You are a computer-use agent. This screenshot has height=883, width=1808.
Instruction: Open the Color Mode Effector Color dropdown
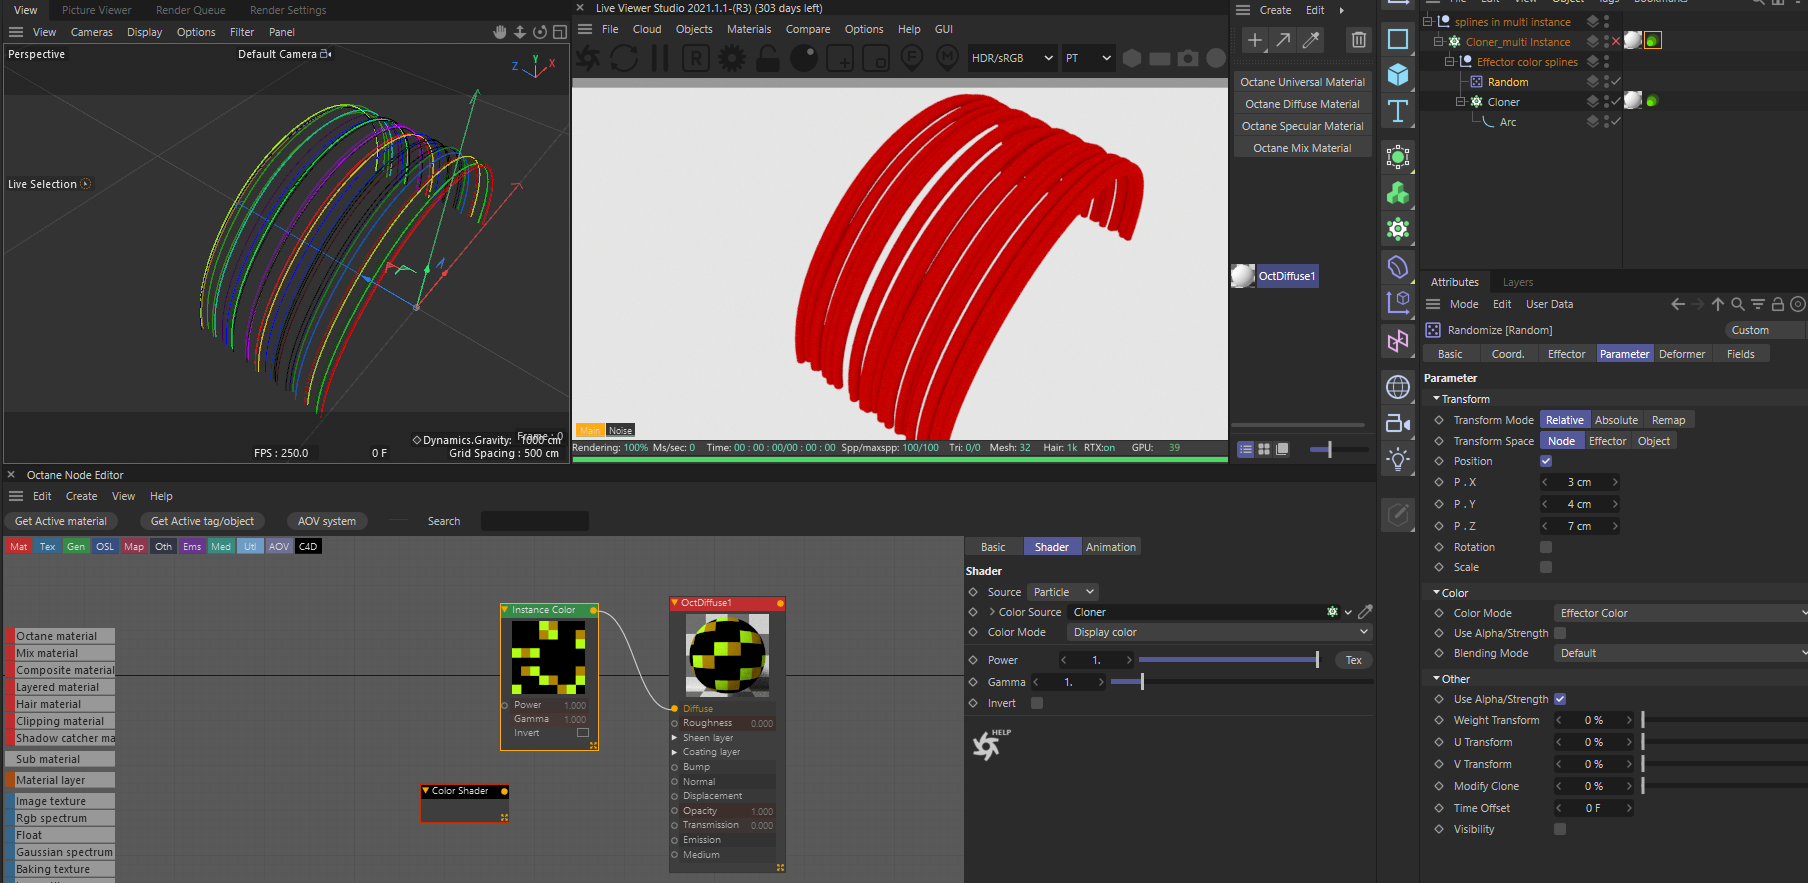(x=1681, y=613)
